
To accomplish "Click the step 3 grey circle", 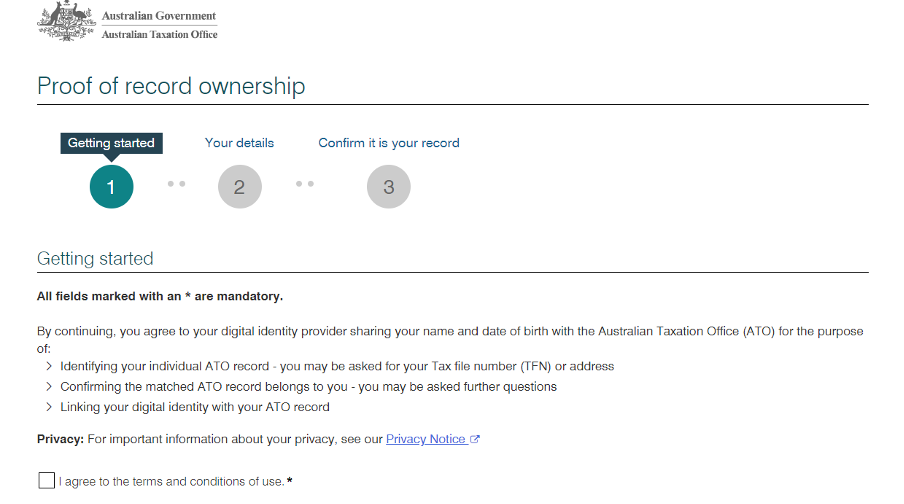I will (389, 187).
